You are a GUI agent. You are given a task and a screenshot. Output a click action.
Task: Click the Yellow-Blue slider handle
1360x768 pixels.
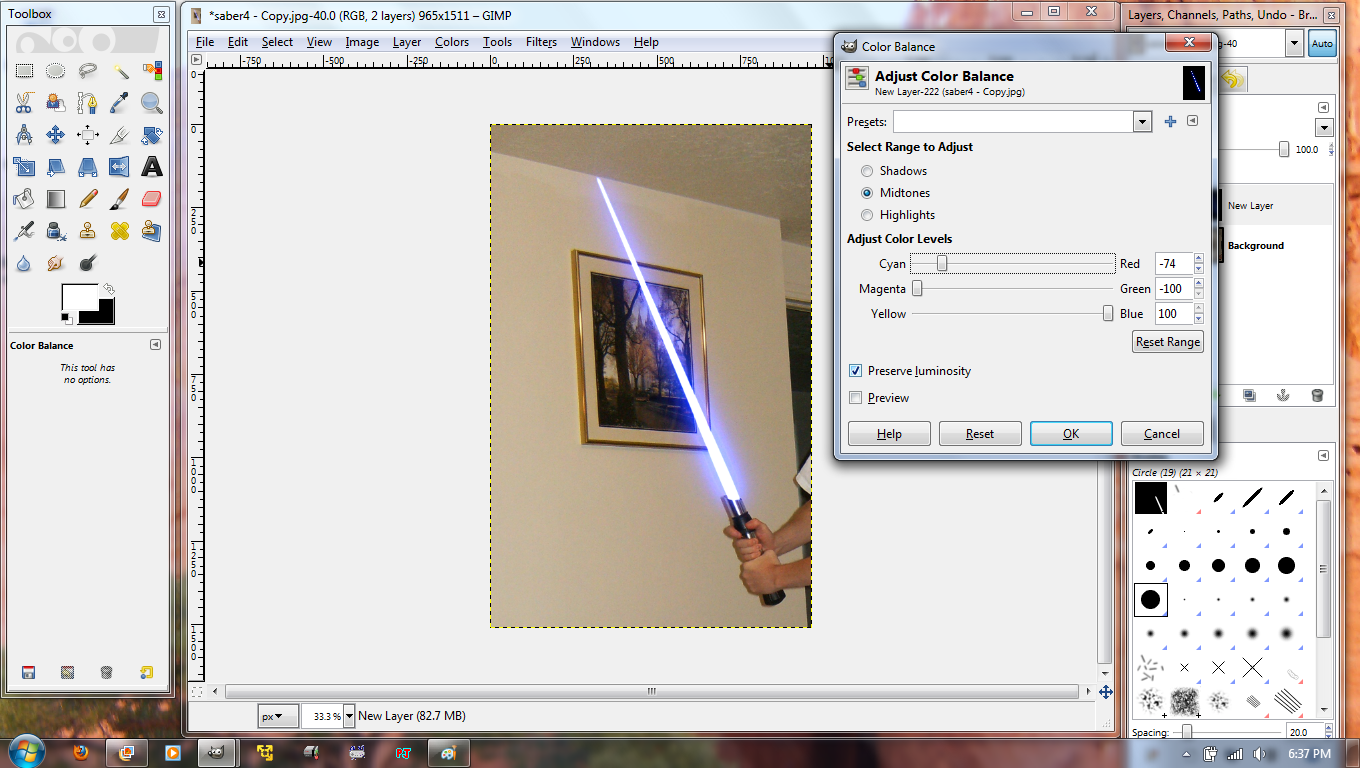1108,314
